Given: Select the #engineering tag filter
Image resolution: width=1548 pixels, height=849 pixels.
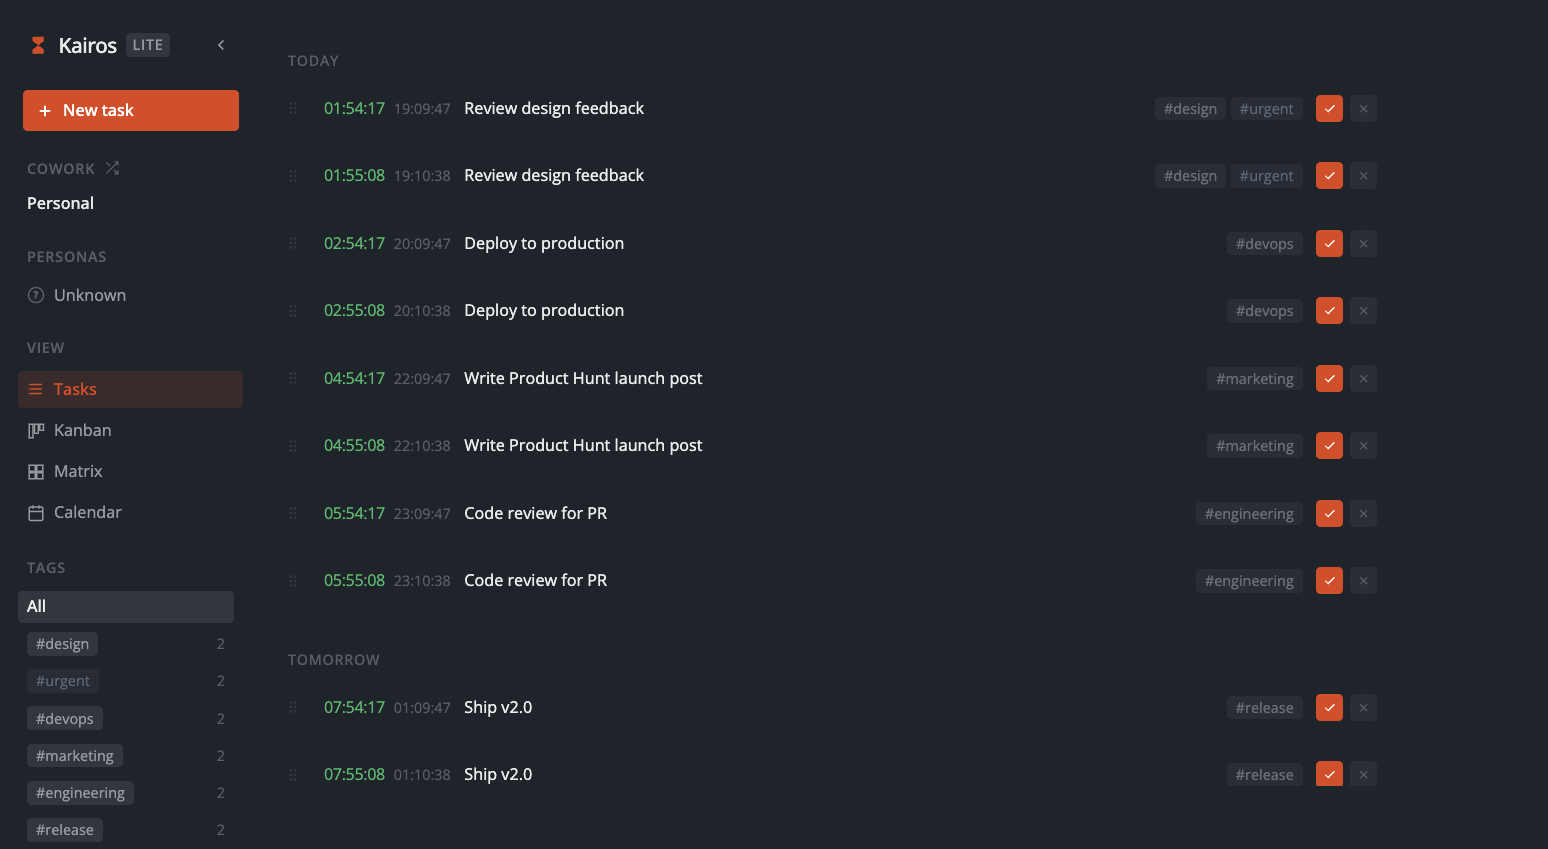Looking at the screenshot, I should [80, 792].
